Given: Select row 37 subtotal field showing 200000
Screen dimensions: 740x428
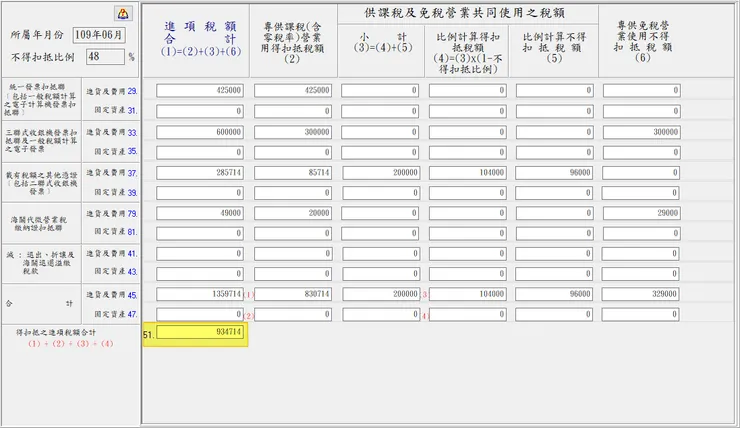Looking at the screenshot, I should pos(381,173).
